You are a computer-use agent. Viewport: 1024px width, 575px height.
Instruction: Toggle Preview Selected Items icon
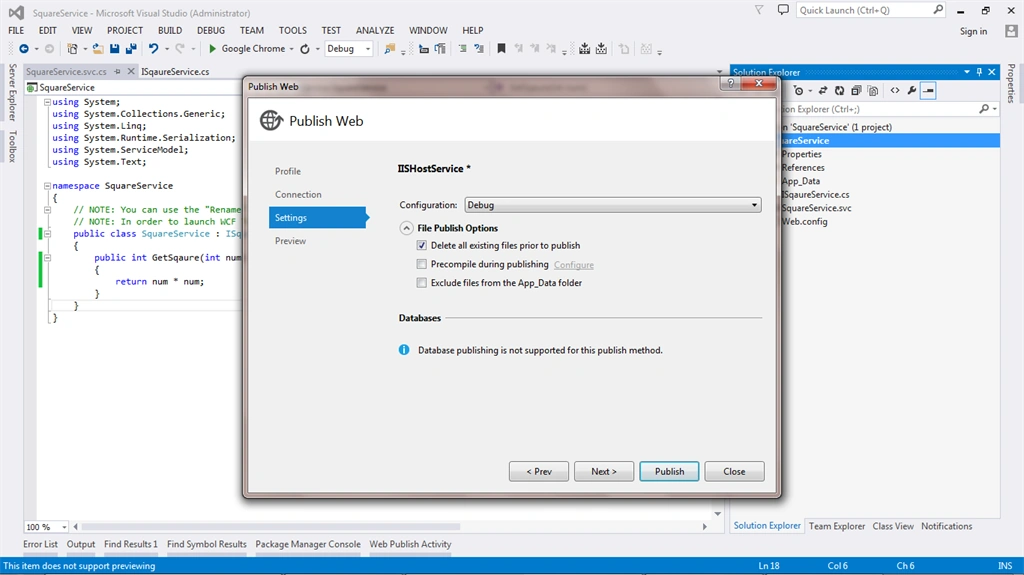point(928,91)
